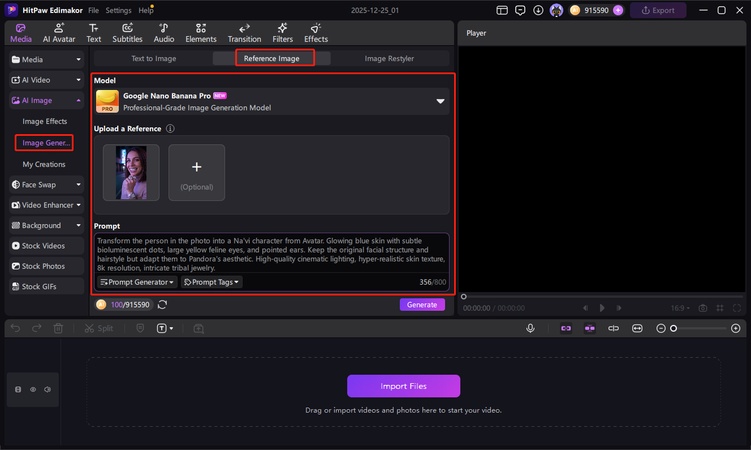Click the Generate button
The height and width of the screenshot is (450, 751).
click(422, 304)
